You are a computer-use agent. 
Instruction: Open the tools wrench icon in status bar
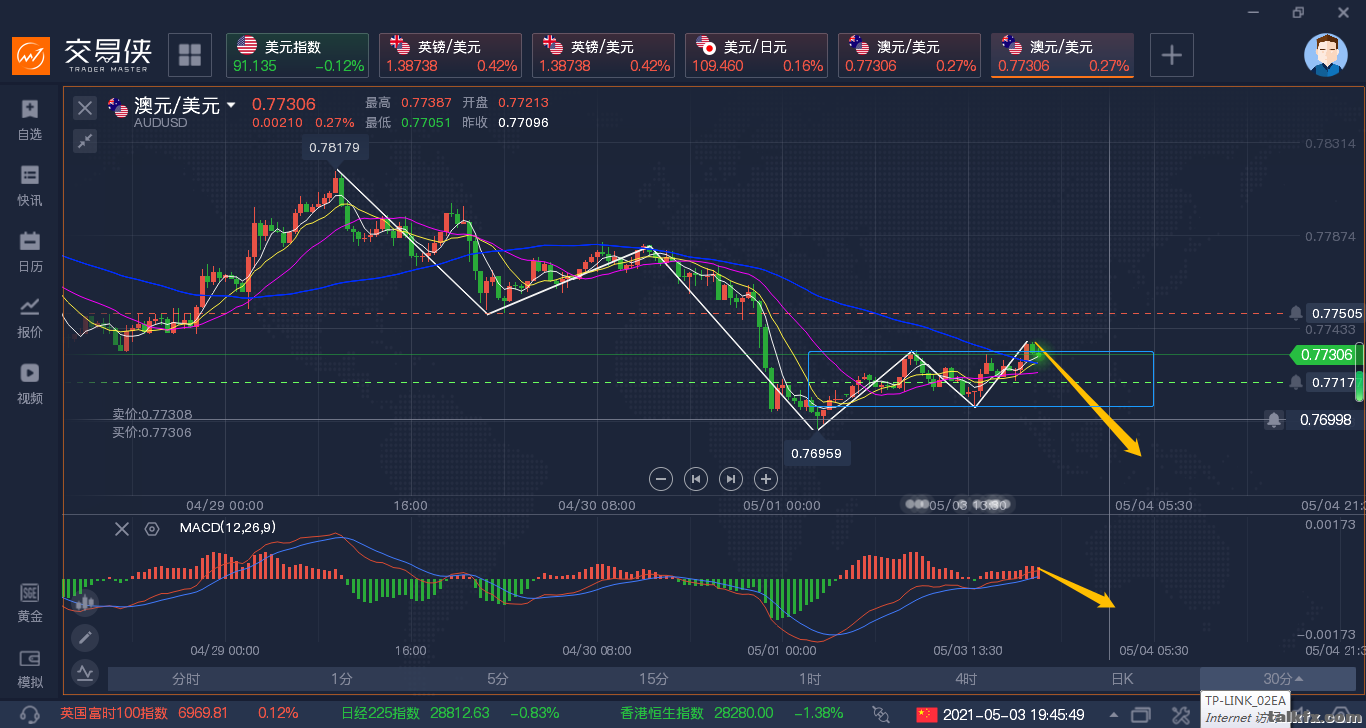pos(1181,715)
